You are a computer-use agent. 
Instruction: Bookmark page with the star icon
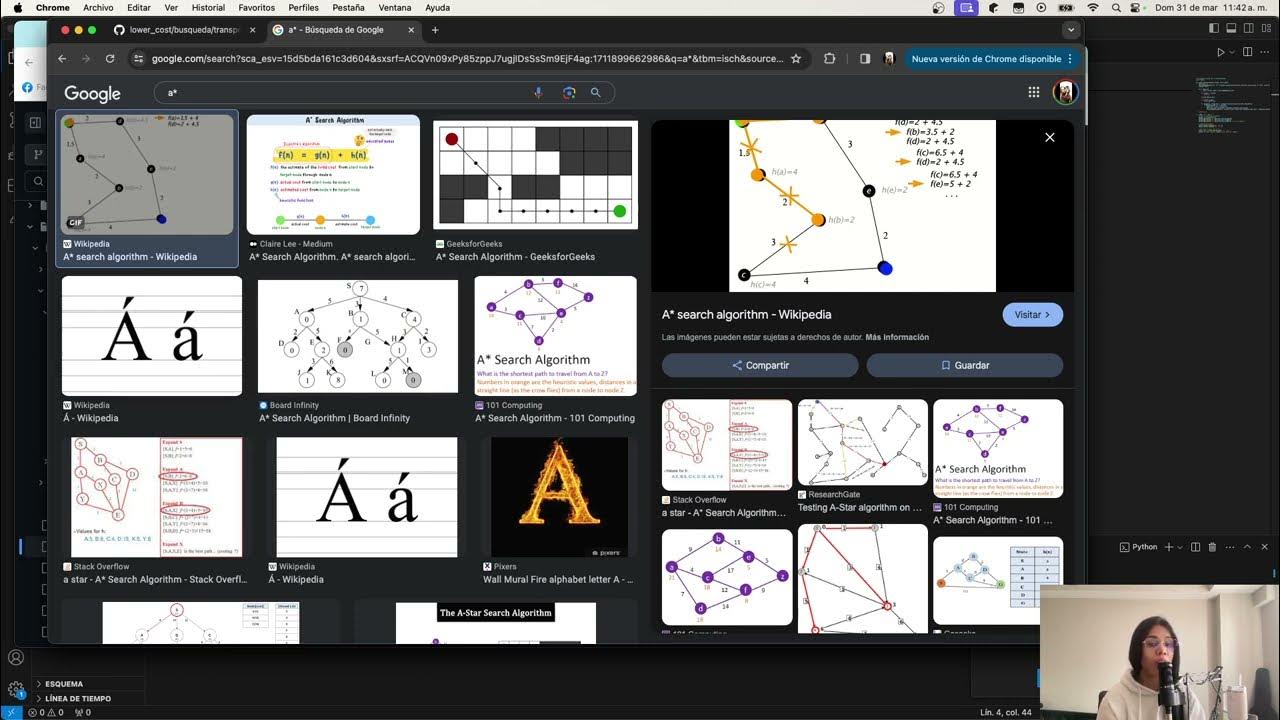coord(796,59)
